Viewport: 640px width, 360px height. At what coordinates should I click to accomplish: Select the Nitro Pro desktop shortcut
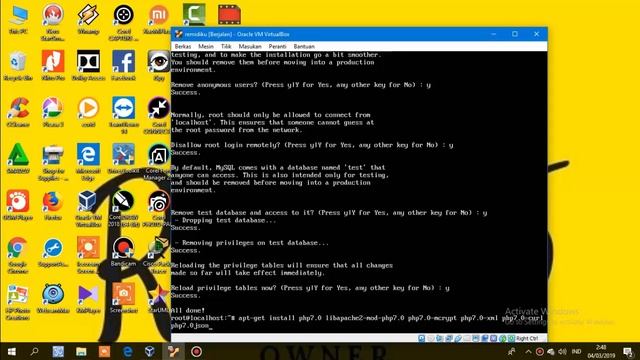click(x=53, y=65)
